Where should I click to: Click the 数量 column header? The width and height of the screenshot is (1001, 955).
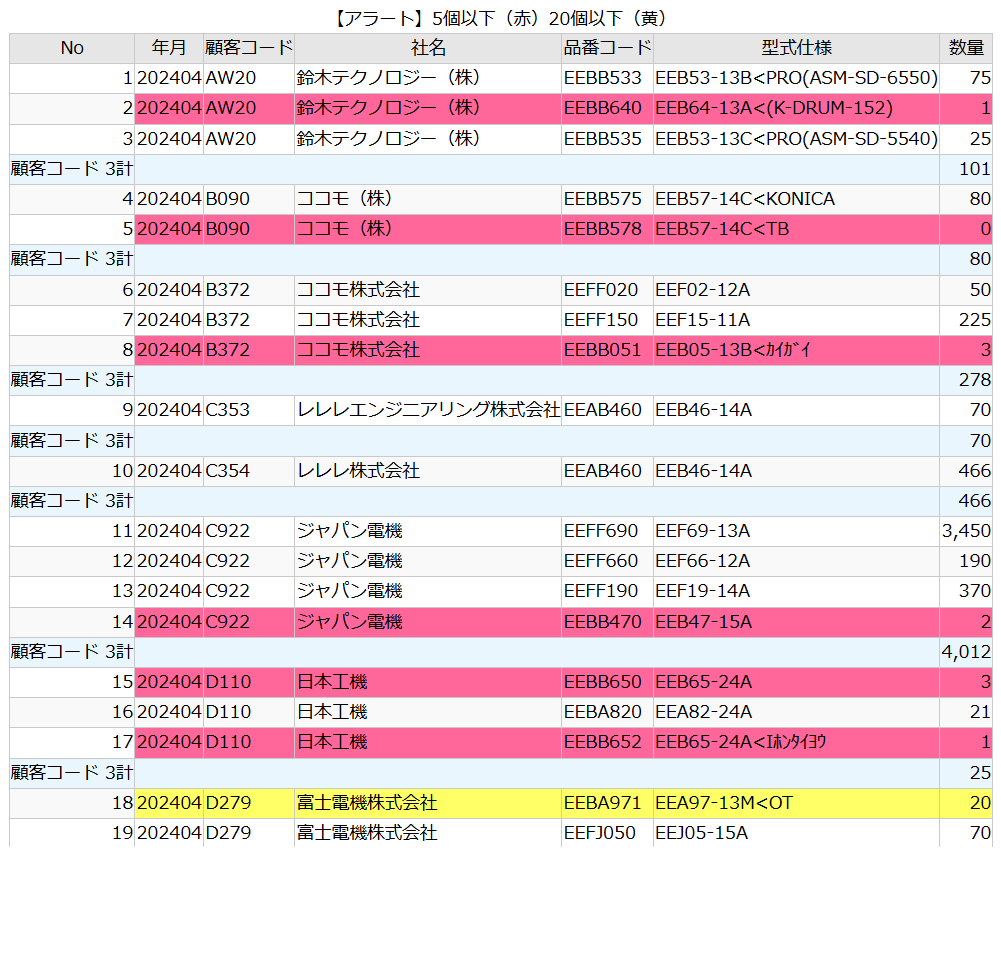(x=965, y=47)
